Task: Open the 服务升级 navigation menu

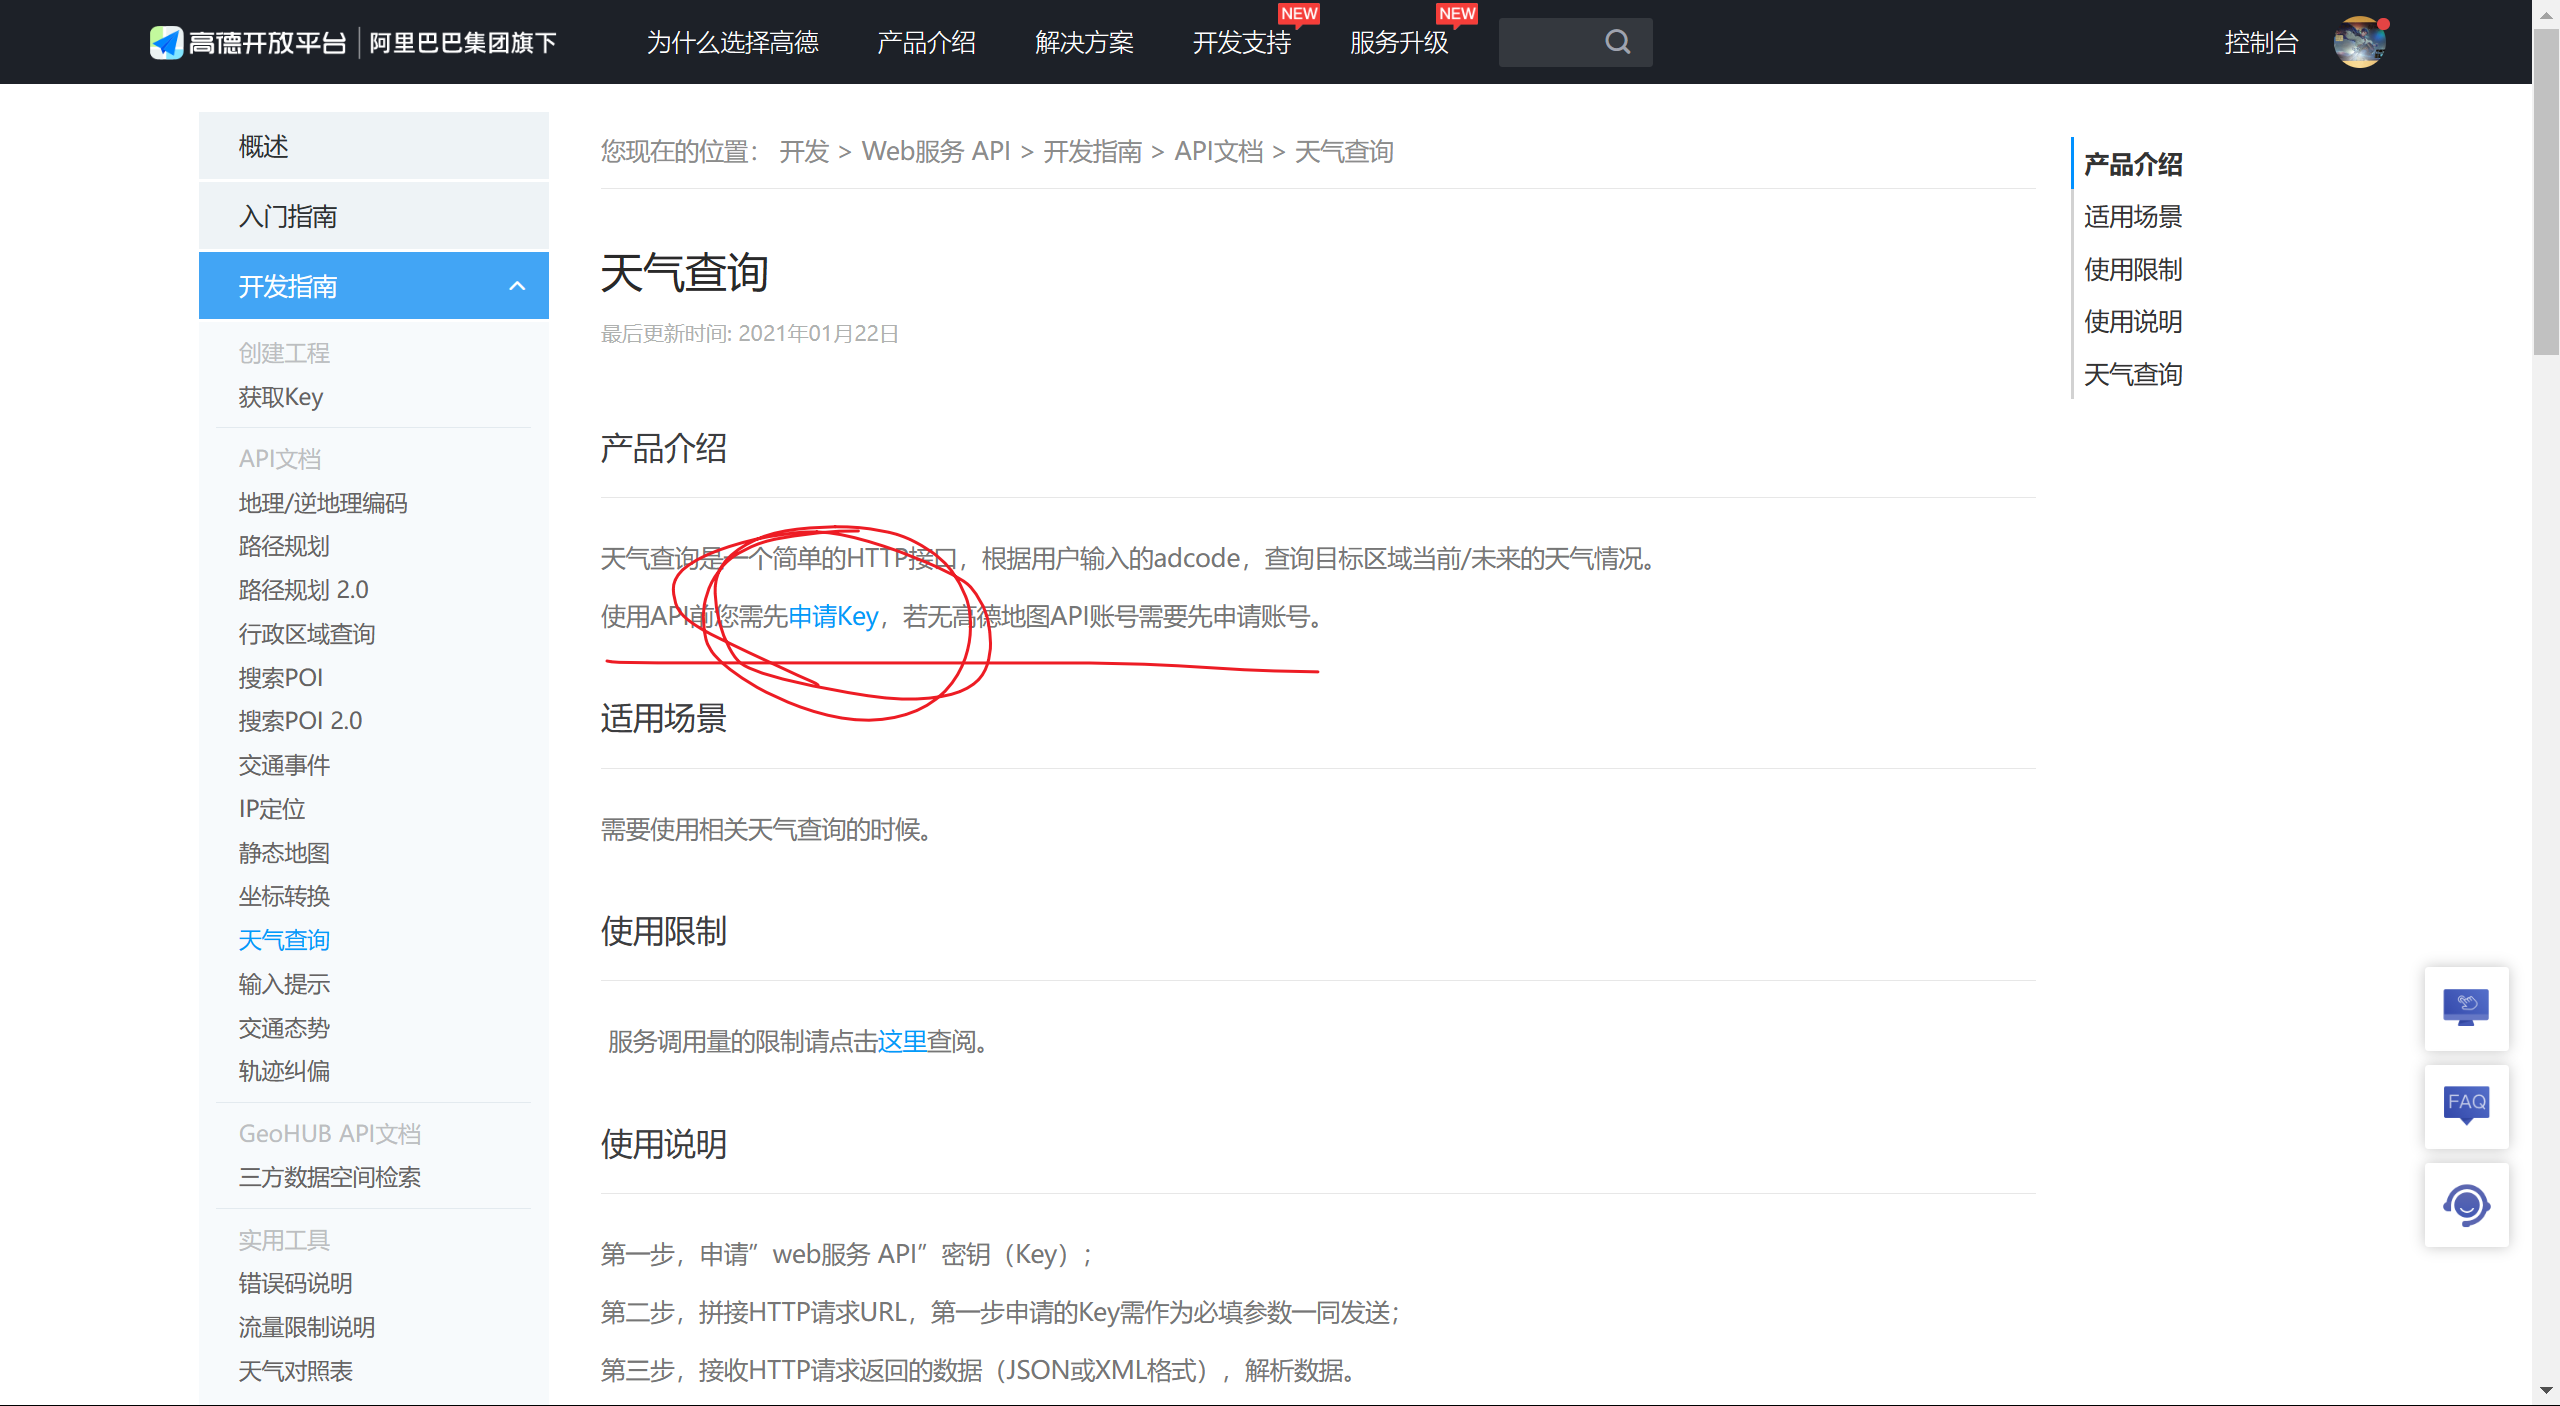Action: (1399, 42)
